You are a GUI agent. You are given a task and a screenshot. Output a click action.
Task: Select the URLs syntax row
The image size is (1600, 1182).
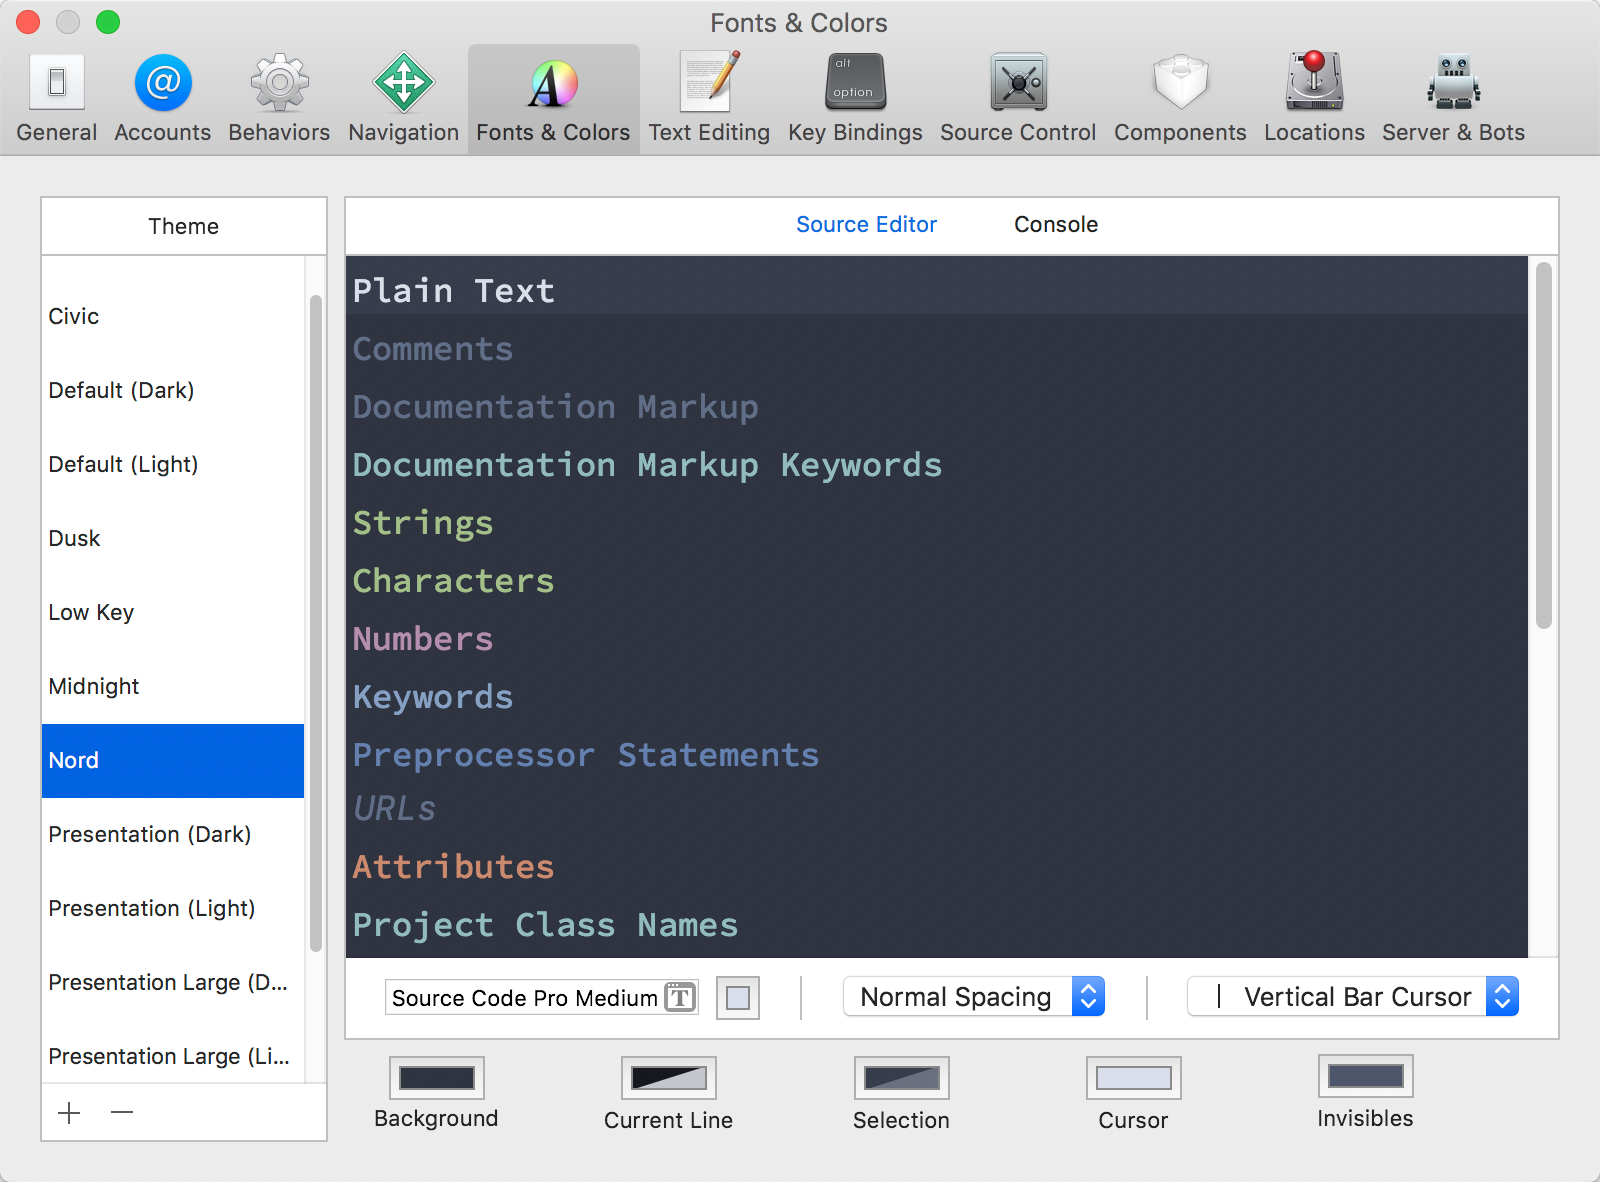(937, 809)
